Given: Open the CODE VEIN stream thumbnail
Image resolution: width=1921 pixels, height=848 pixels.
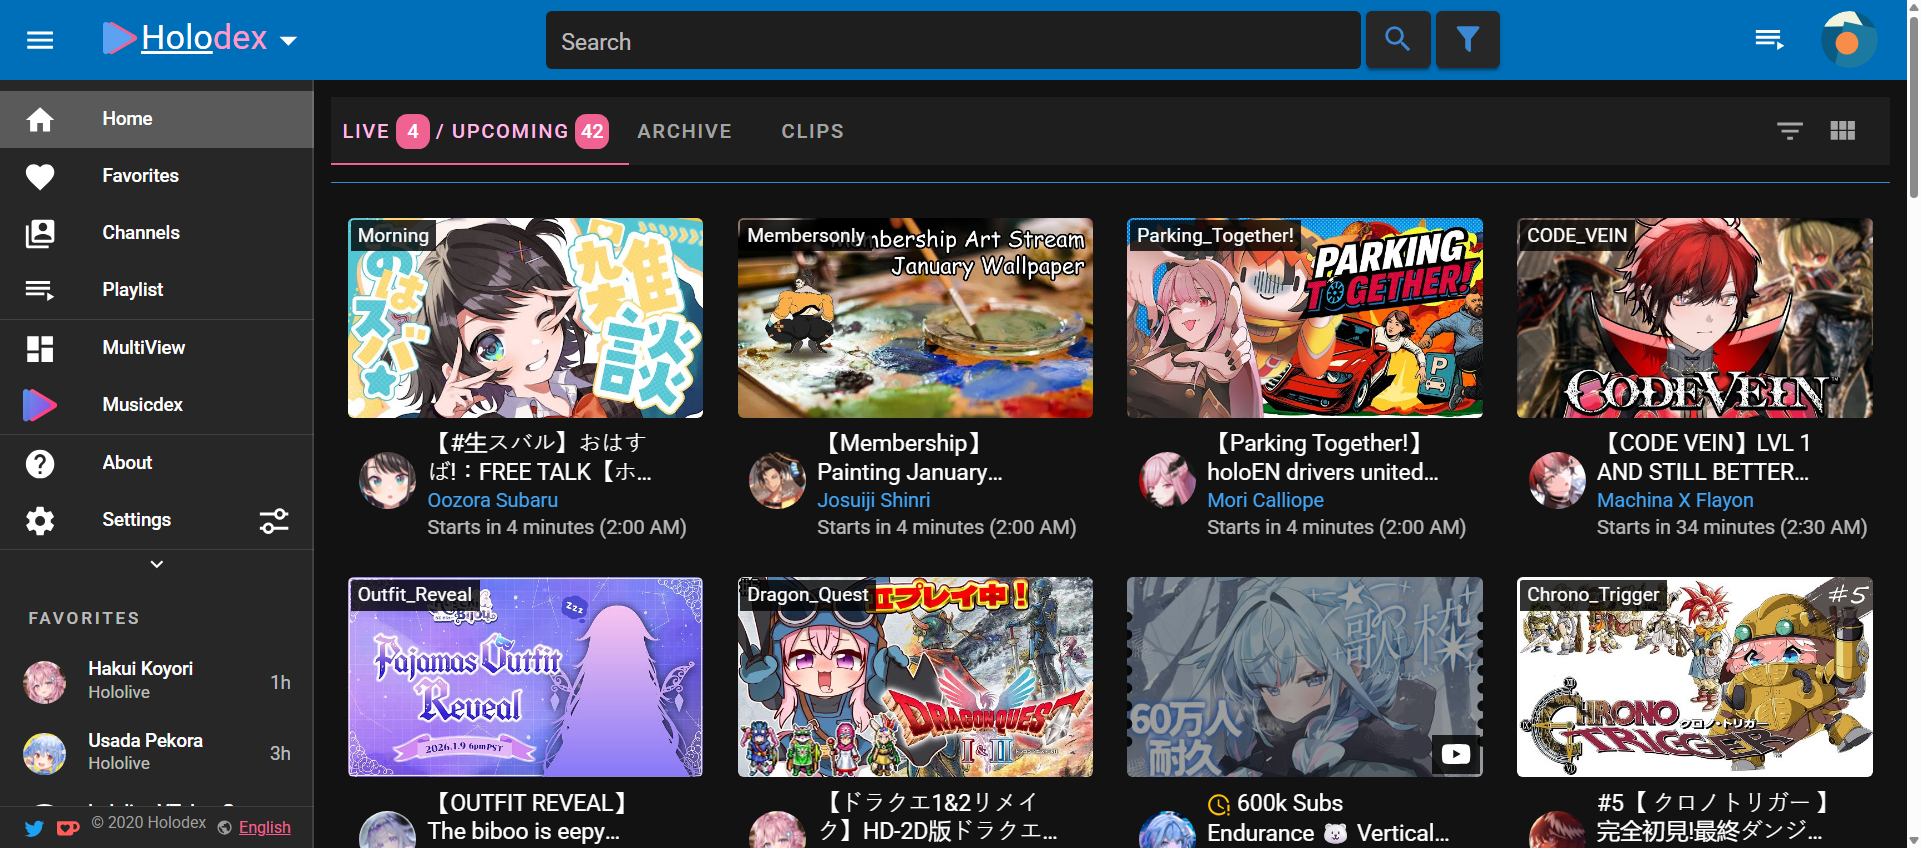Looking at the screenshot, I should (x=1695, y=318).
